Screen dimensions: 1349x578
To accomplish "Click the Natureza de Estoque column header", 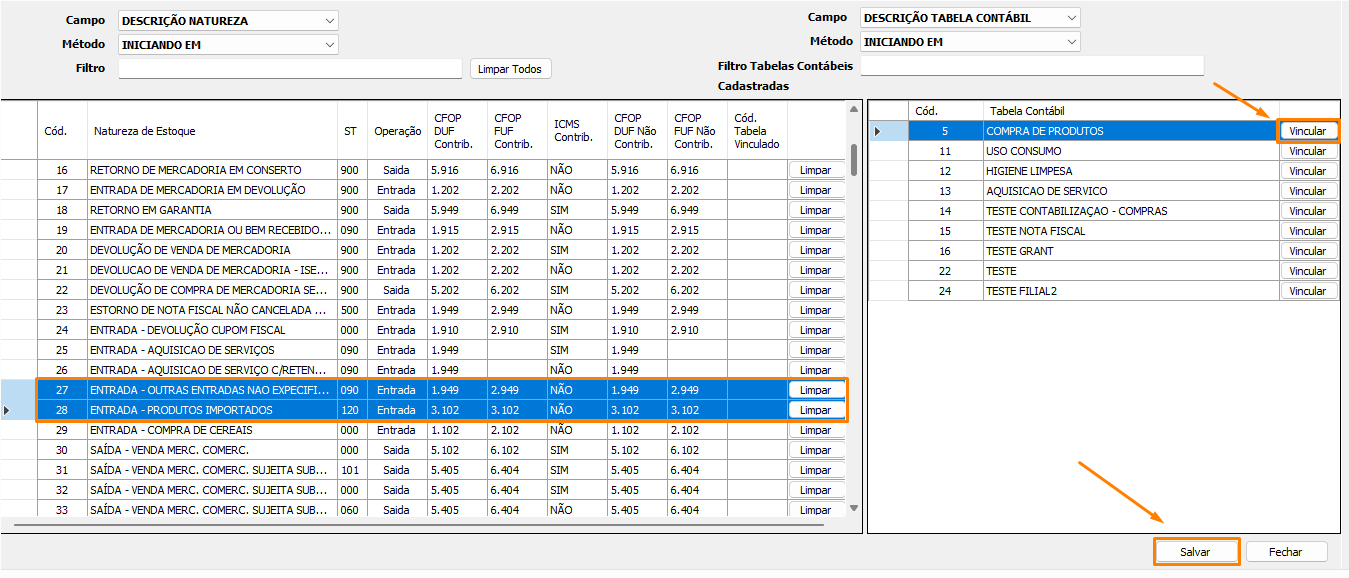I will click(x=212, y=131).
